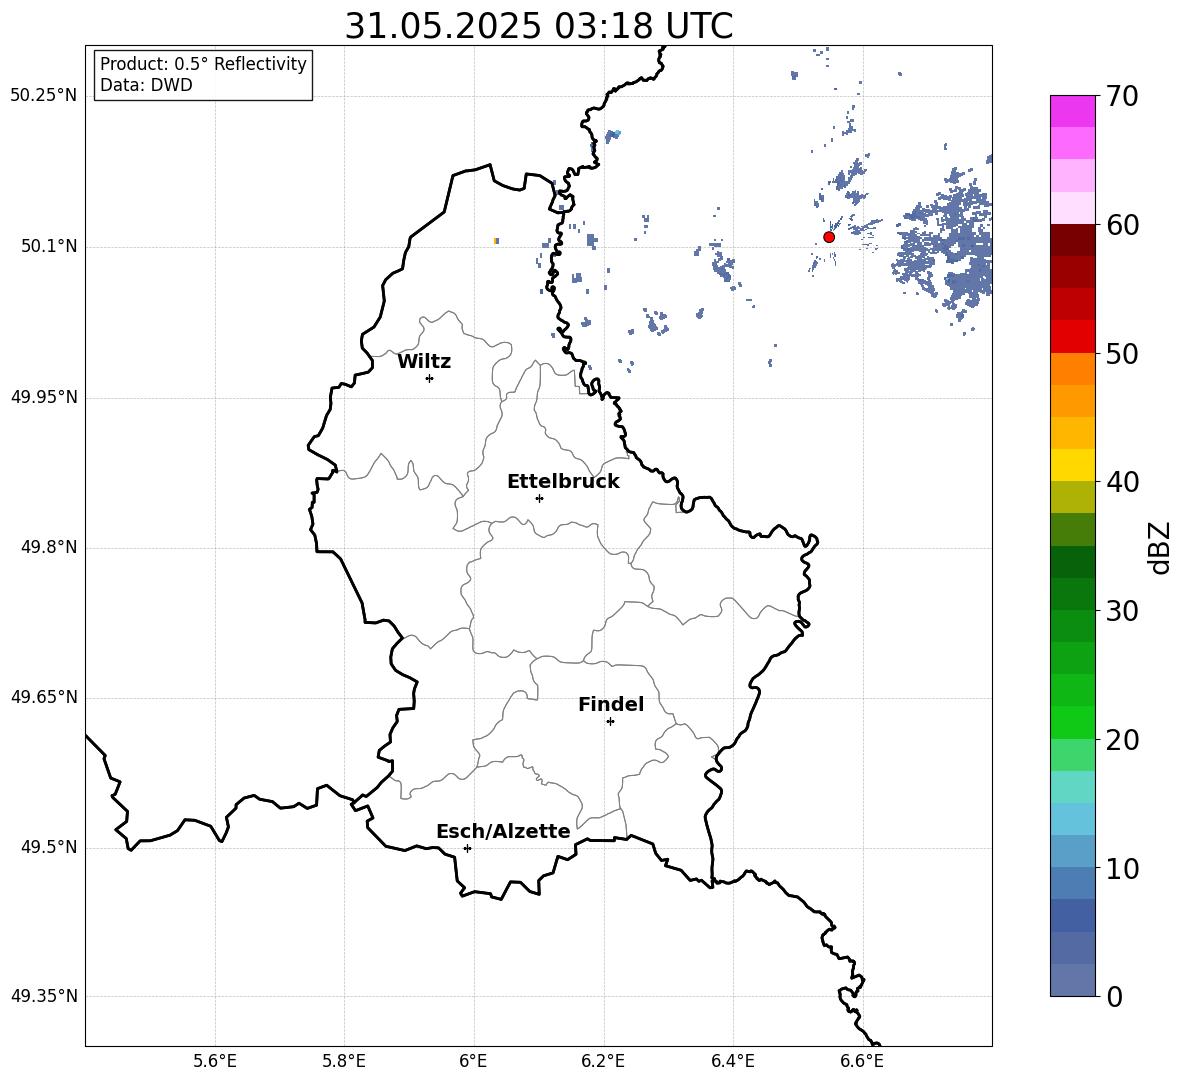Image resolution: width=1184 pixels, height=1081 pixels.
Task: Click the 70 tick on colorbar
Action: tap(1123, 96)
